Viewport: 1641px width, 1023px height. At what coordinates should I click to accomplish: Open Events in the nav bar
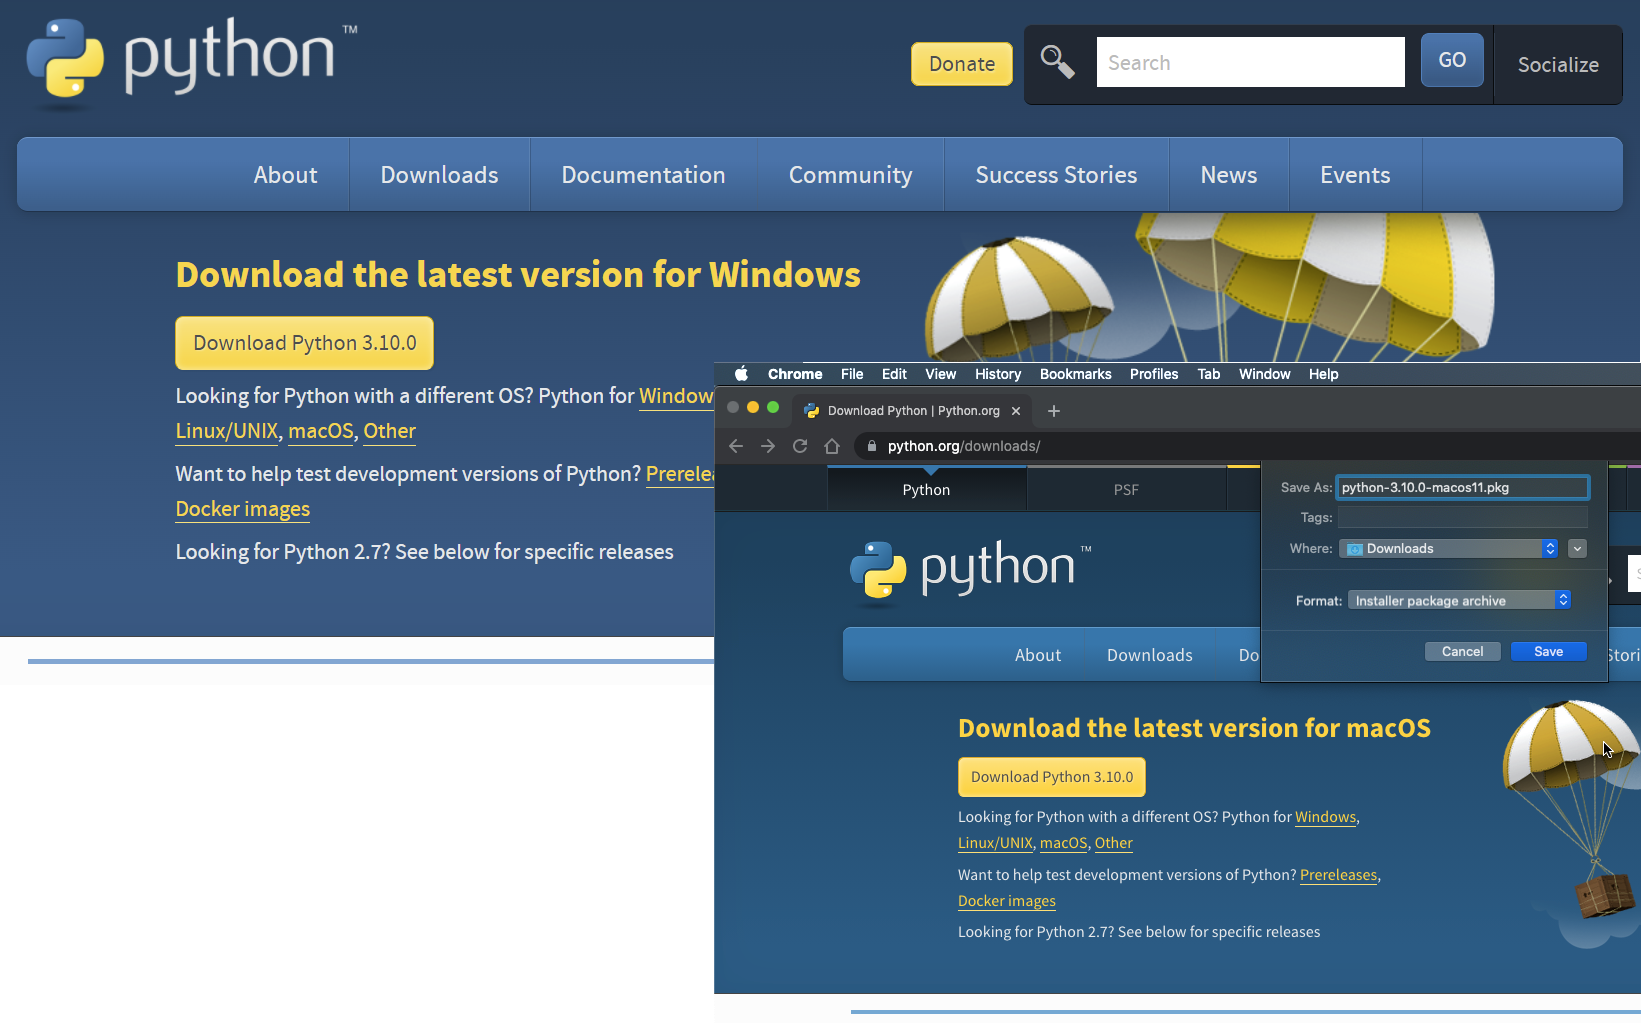pos(1355,175)
